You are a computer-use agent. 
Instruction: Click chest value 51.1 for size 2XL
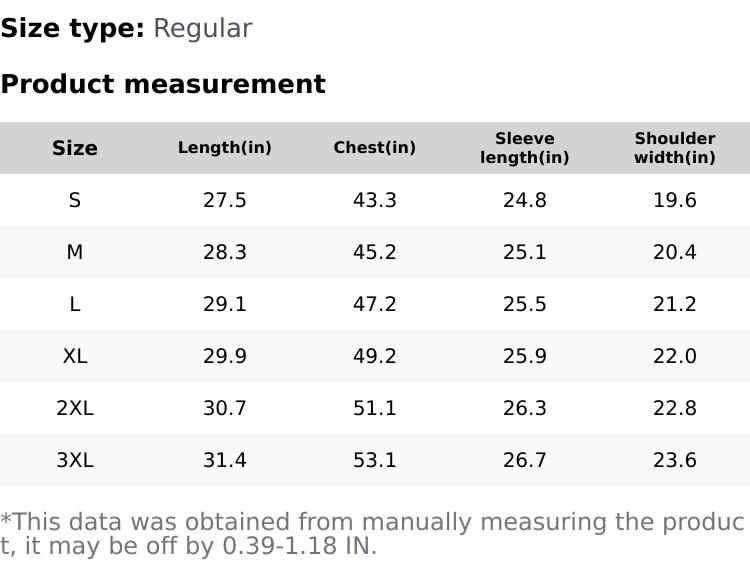click(375, 408)
